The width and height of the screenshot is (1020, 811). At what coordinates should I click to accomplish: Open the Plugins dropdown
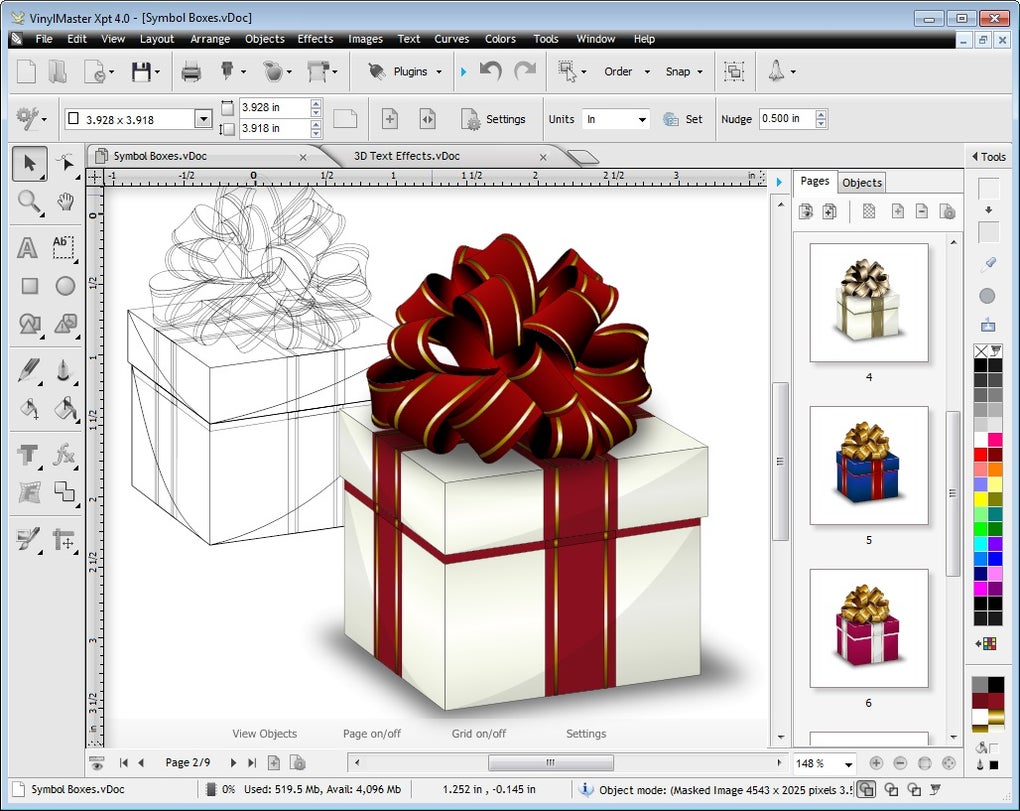pos(438,72)
